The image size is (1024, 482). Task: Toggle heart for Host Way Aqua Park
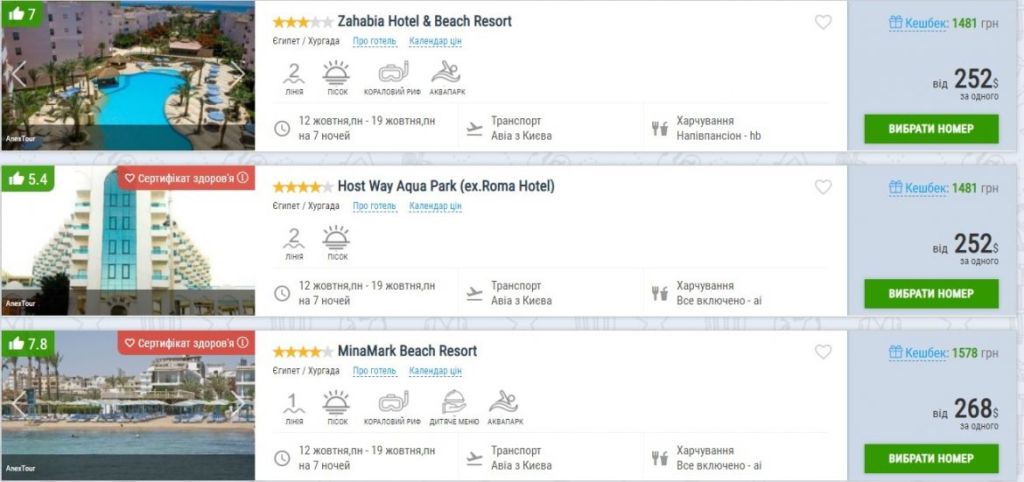(x=823, y=187)
